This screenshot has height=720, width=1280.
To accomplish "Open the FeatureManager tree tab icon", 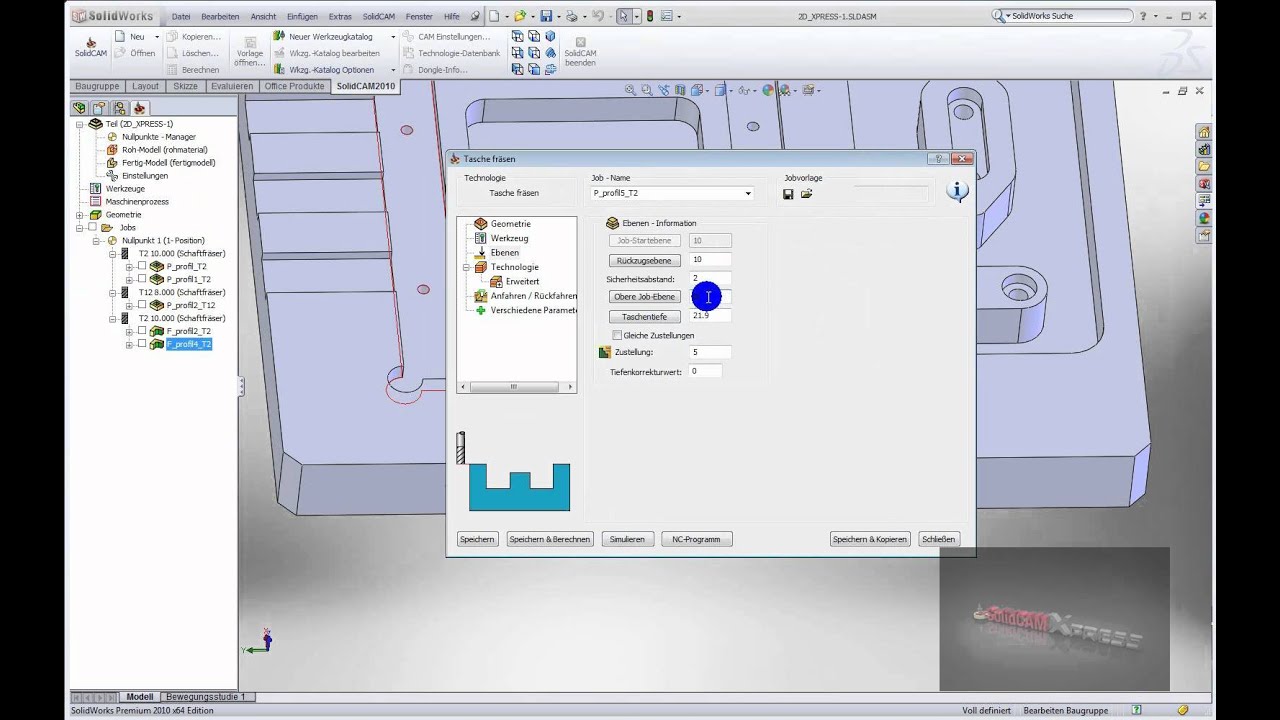I will 80,108.
